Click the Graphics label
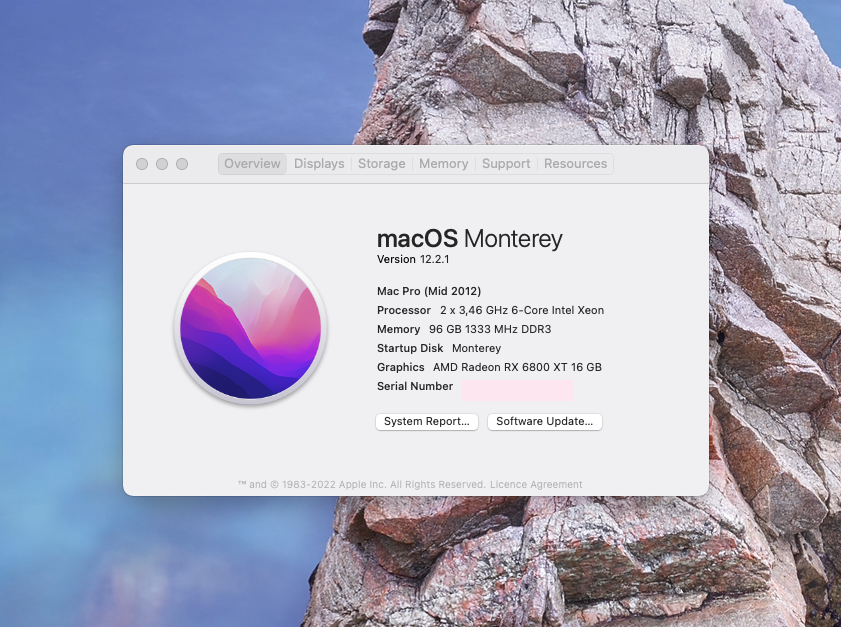Screen dimensions: 841x627 pos(401,367)
